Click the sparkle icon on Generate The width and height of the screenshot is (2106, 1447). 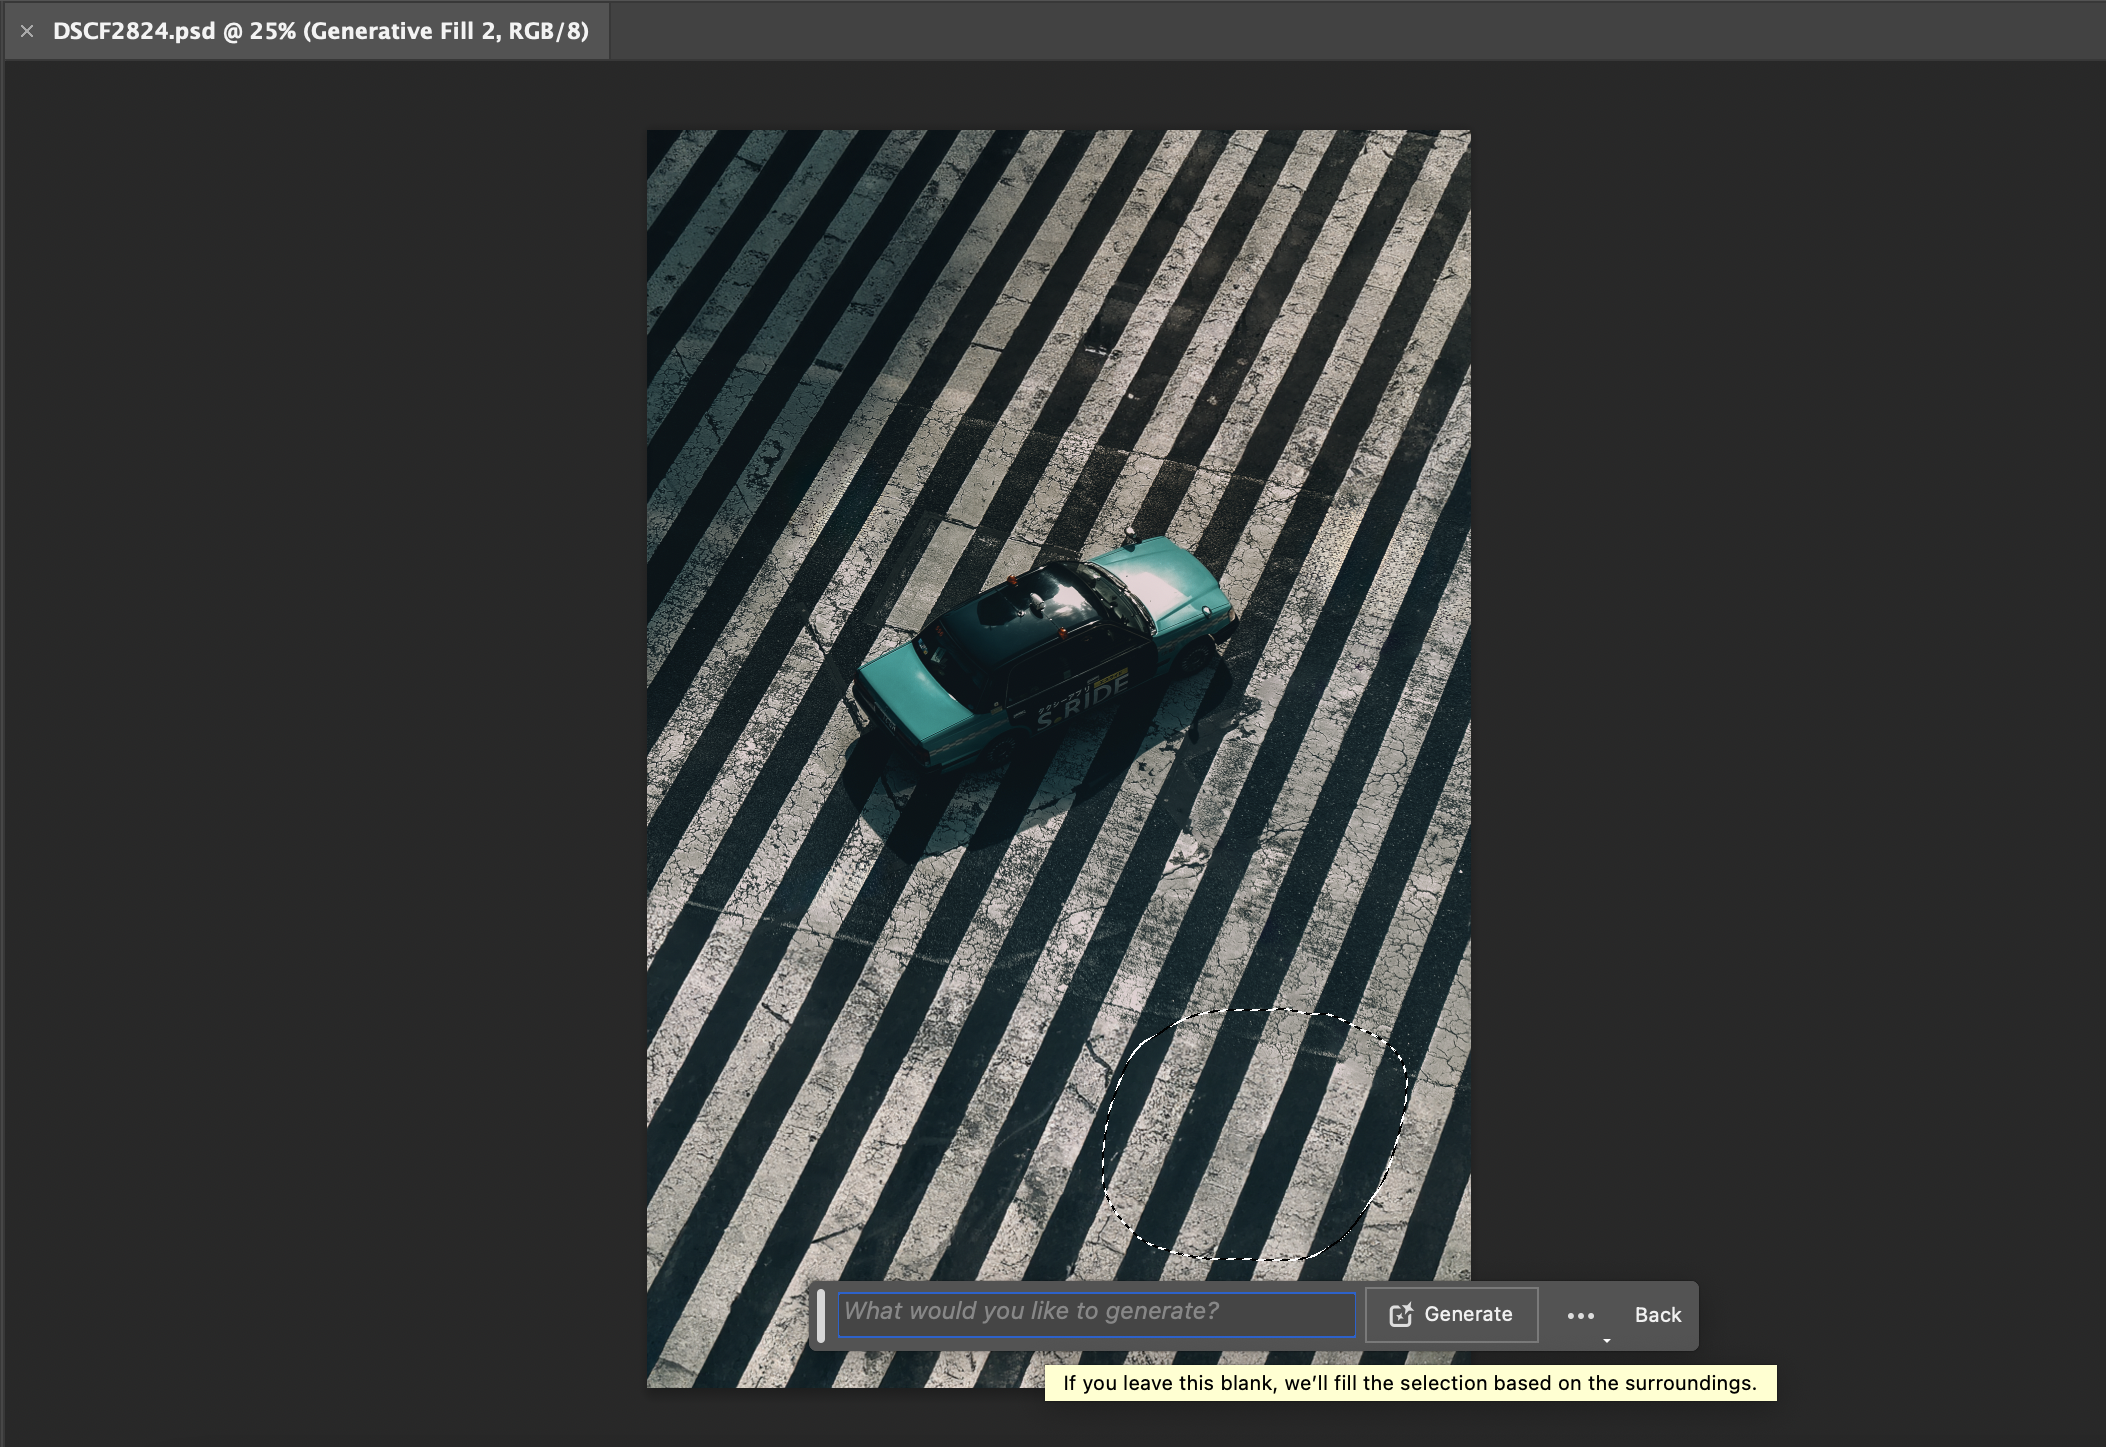click(1400, 1314)
